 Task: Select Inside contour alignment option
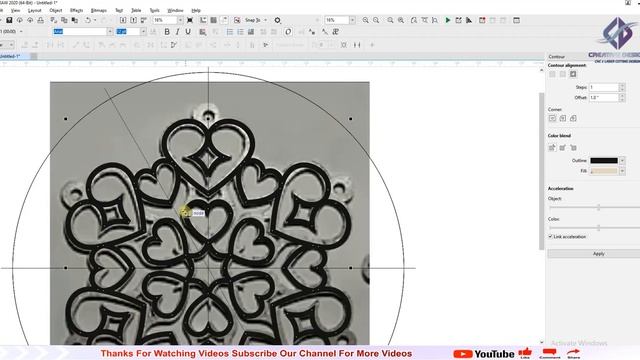[x=563, y=74]
